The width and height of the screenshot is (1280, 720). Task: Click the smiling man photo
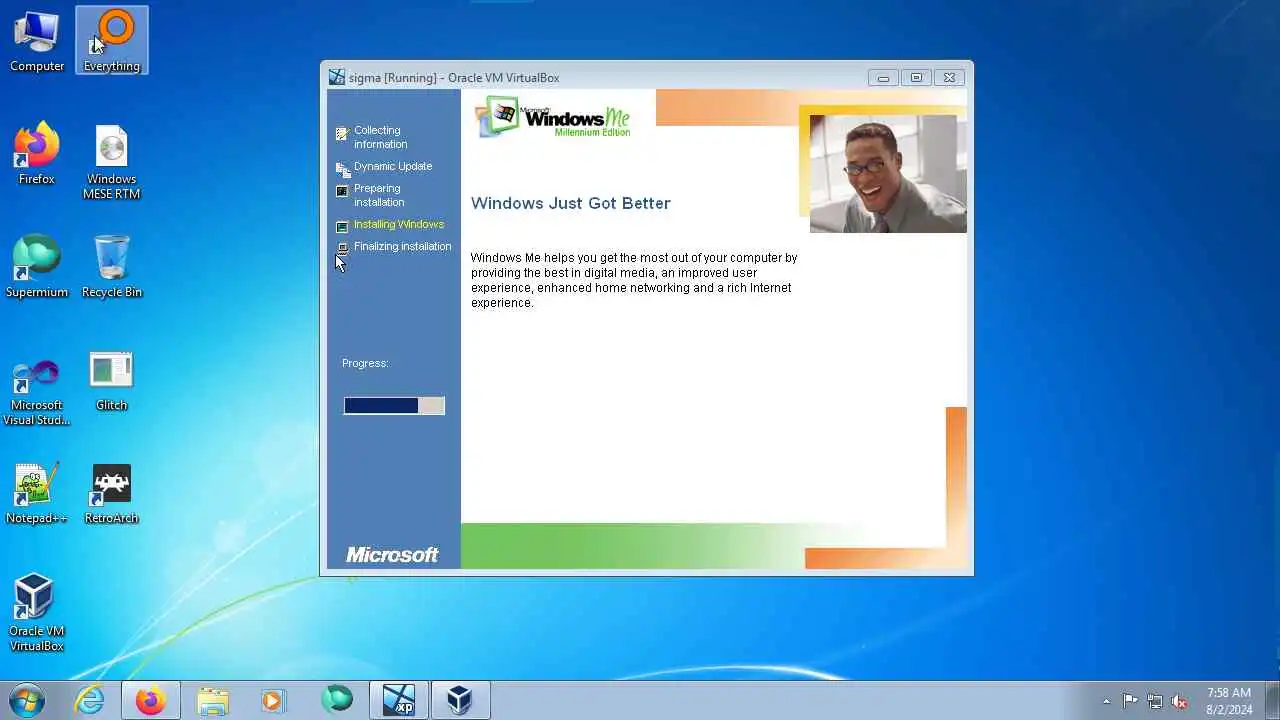[x=888, y=173]
